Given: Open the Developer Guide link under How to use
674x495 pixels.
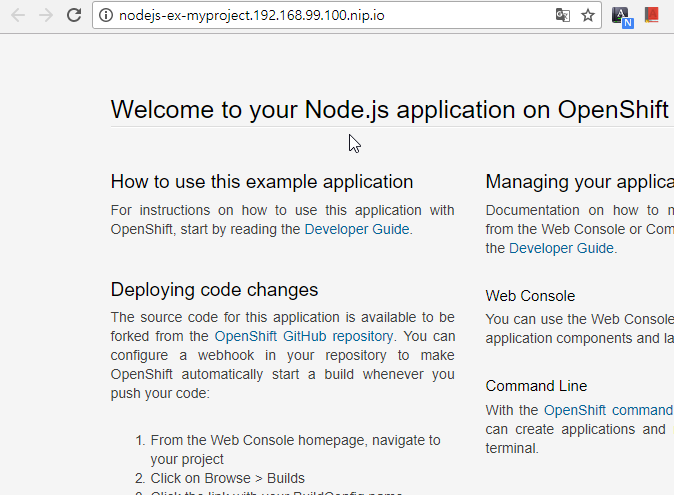Looking at the screenshot, I should tap(357, 229).
